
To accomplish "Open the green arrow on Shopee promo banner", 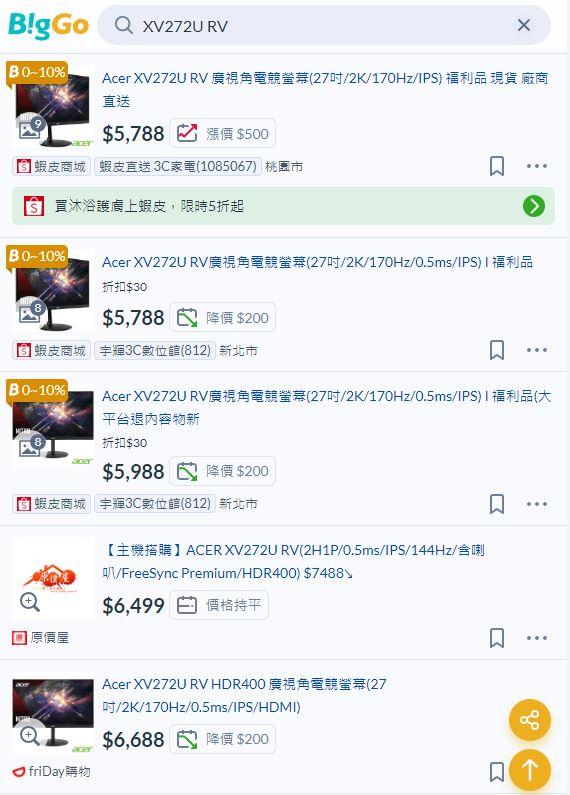I will click(x=533, y=206).
